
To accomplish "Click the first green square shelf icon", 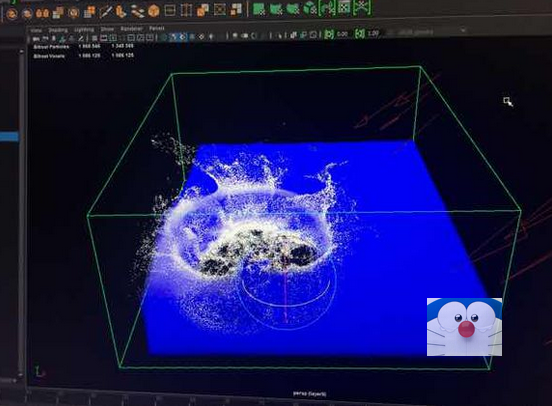I will point(259,9).
